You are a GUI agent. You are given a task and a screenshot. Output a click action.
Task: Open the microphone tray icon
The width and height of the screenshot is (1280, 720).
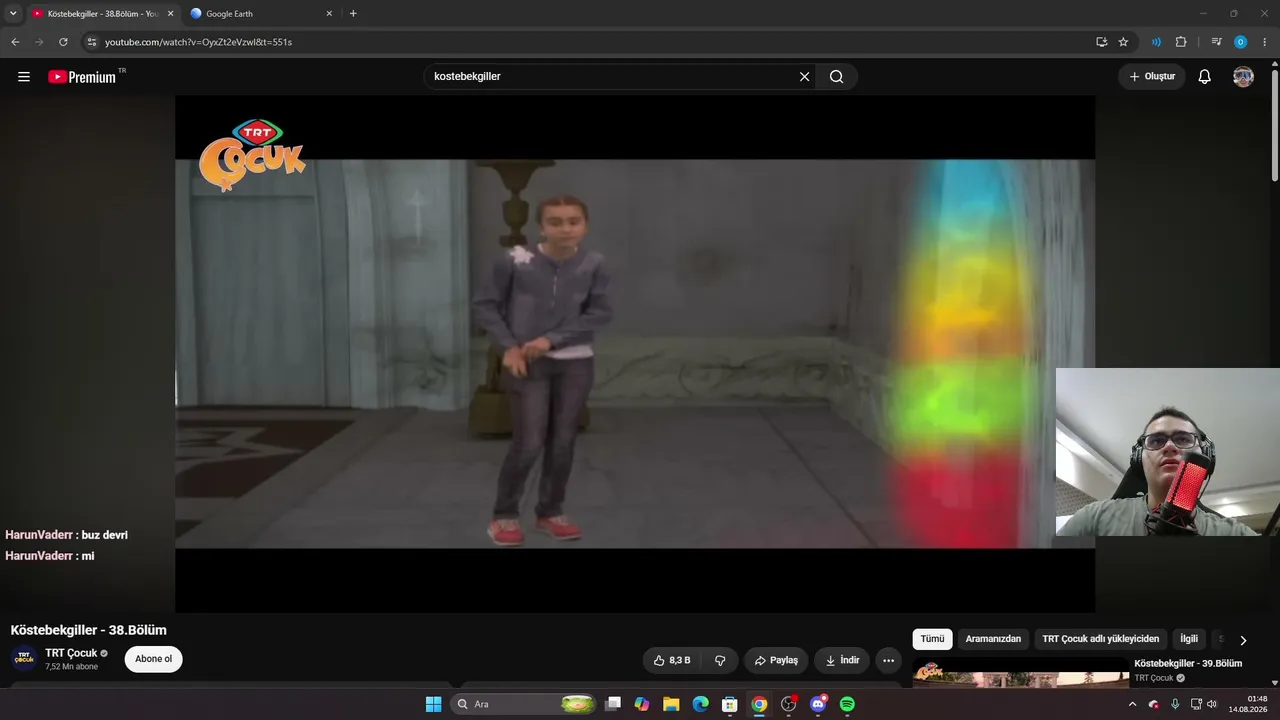coord(1175,704)
